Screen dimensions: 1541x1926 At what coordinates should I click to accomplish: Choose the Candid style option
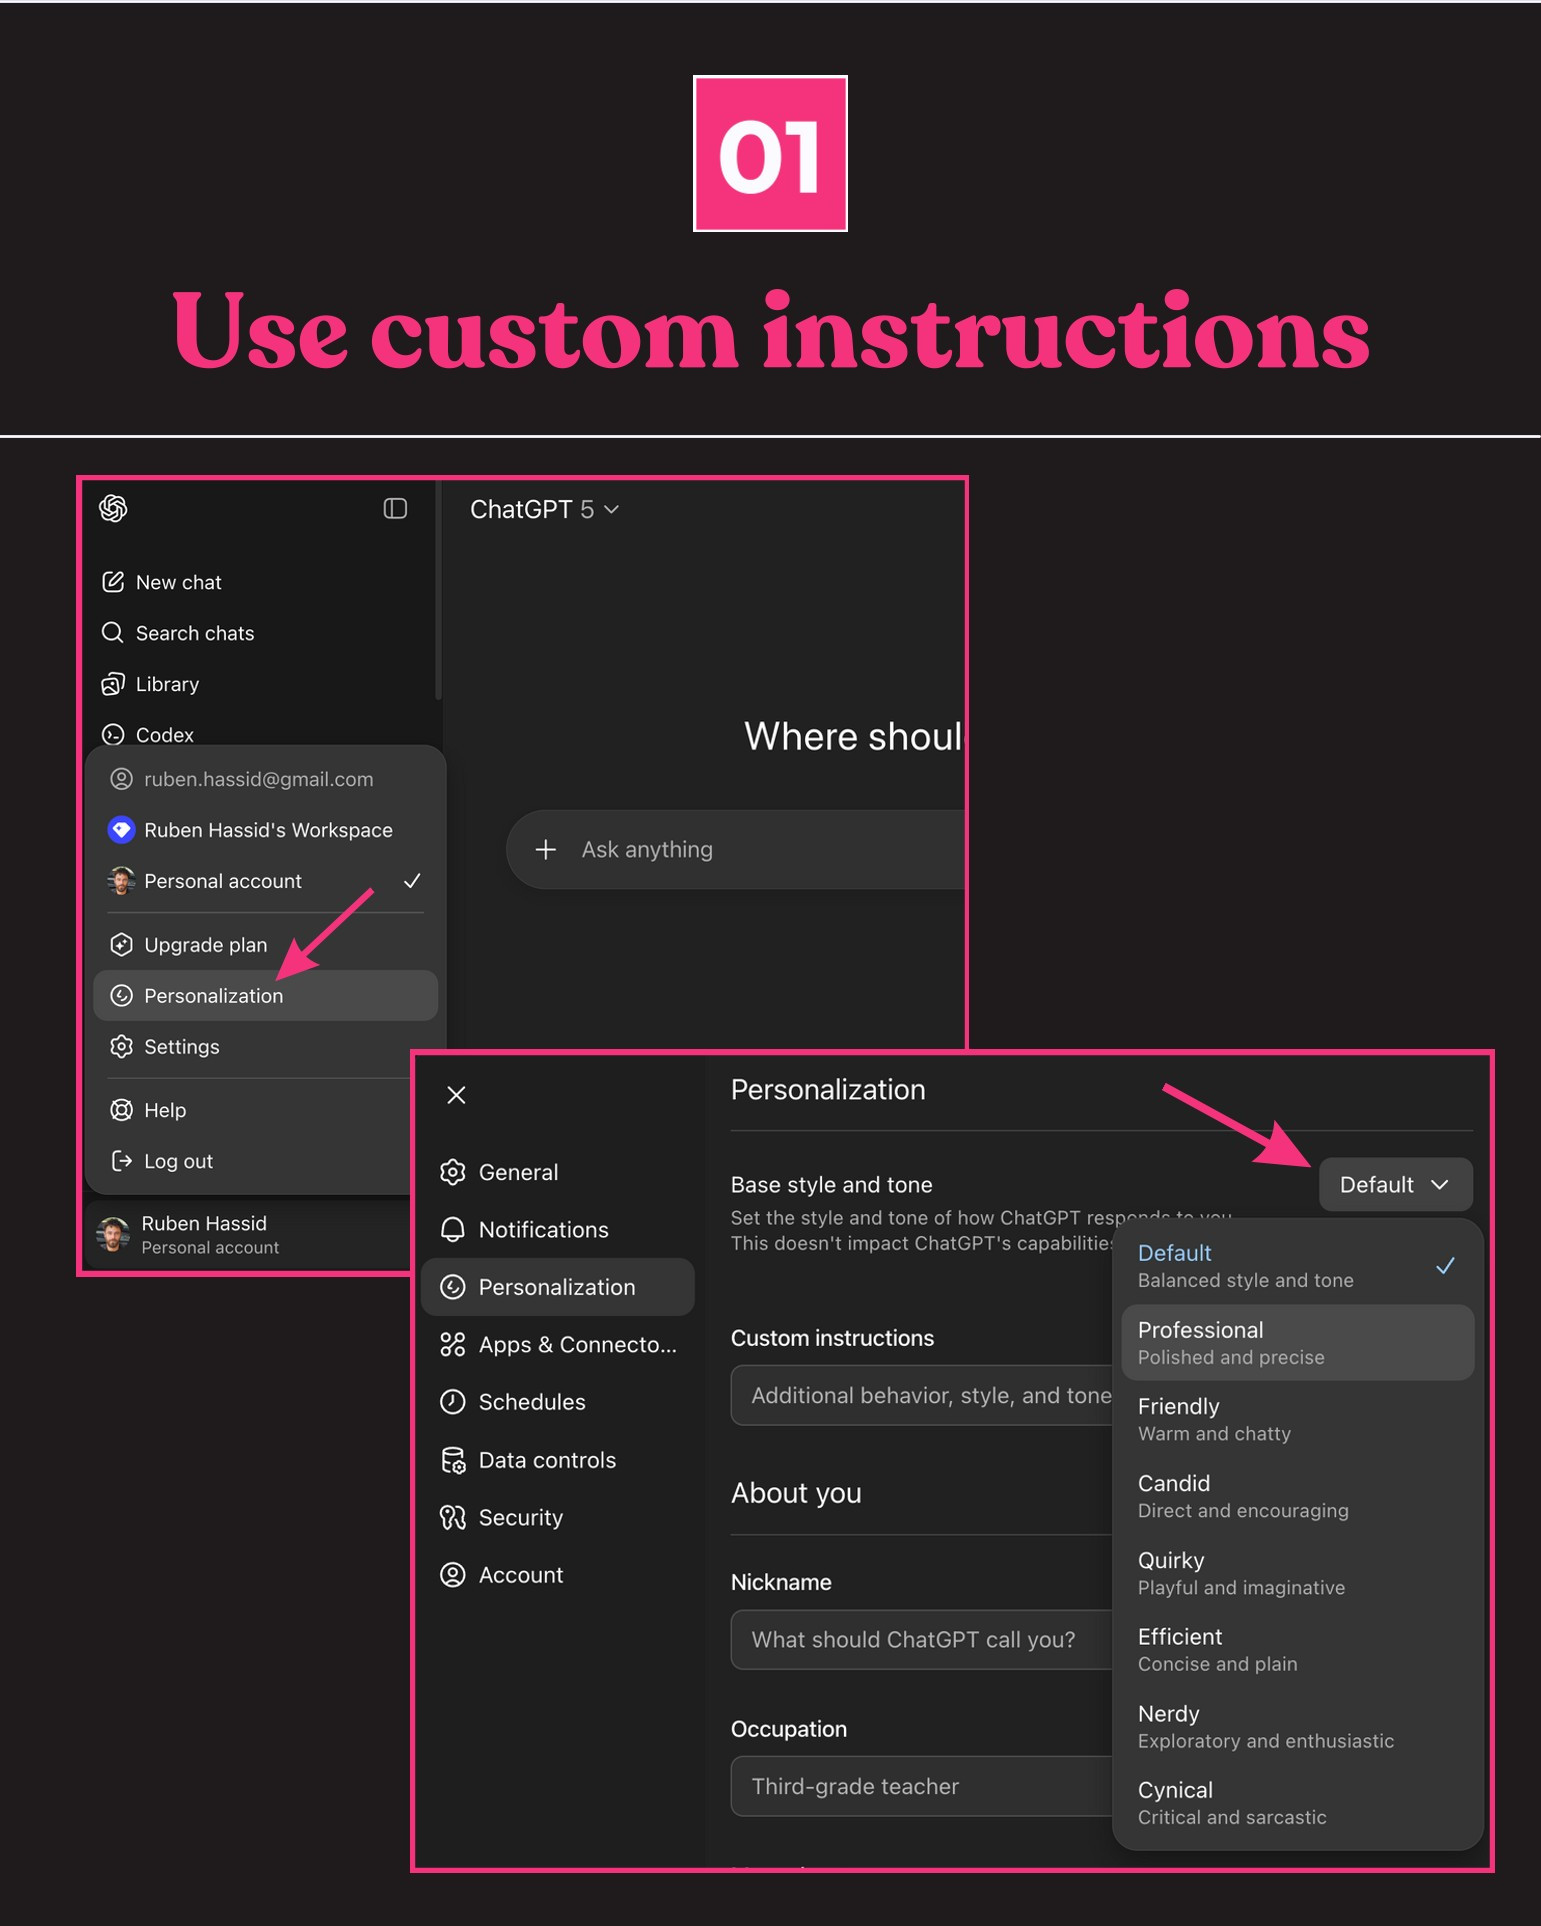click(1297, 1496)
